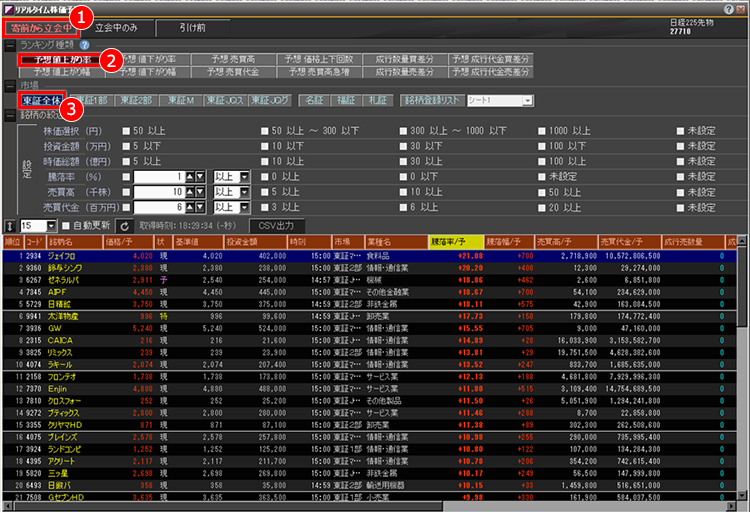Open the row count dropdown showing 15
The width and height of the screenshot is (750, 512).
(52, 226)
